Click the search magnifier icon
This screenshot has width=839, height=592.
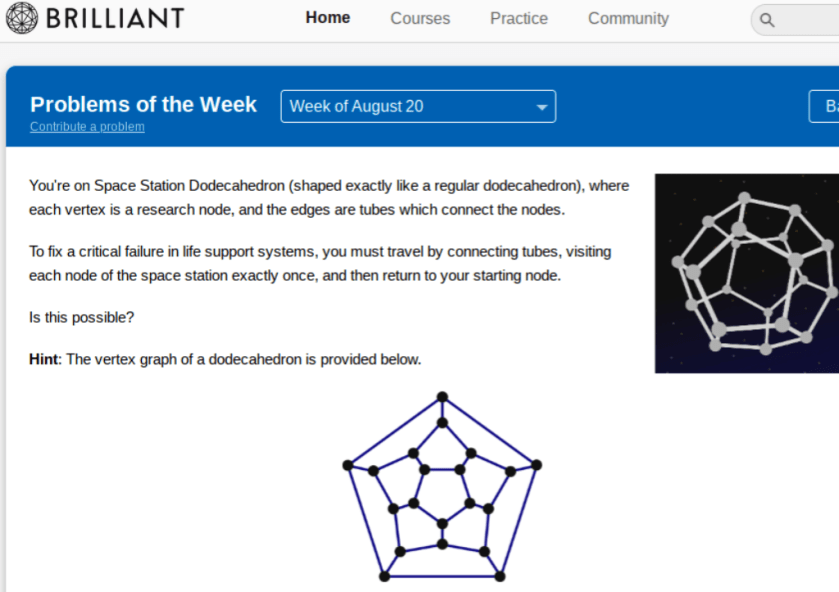(766, 19)
